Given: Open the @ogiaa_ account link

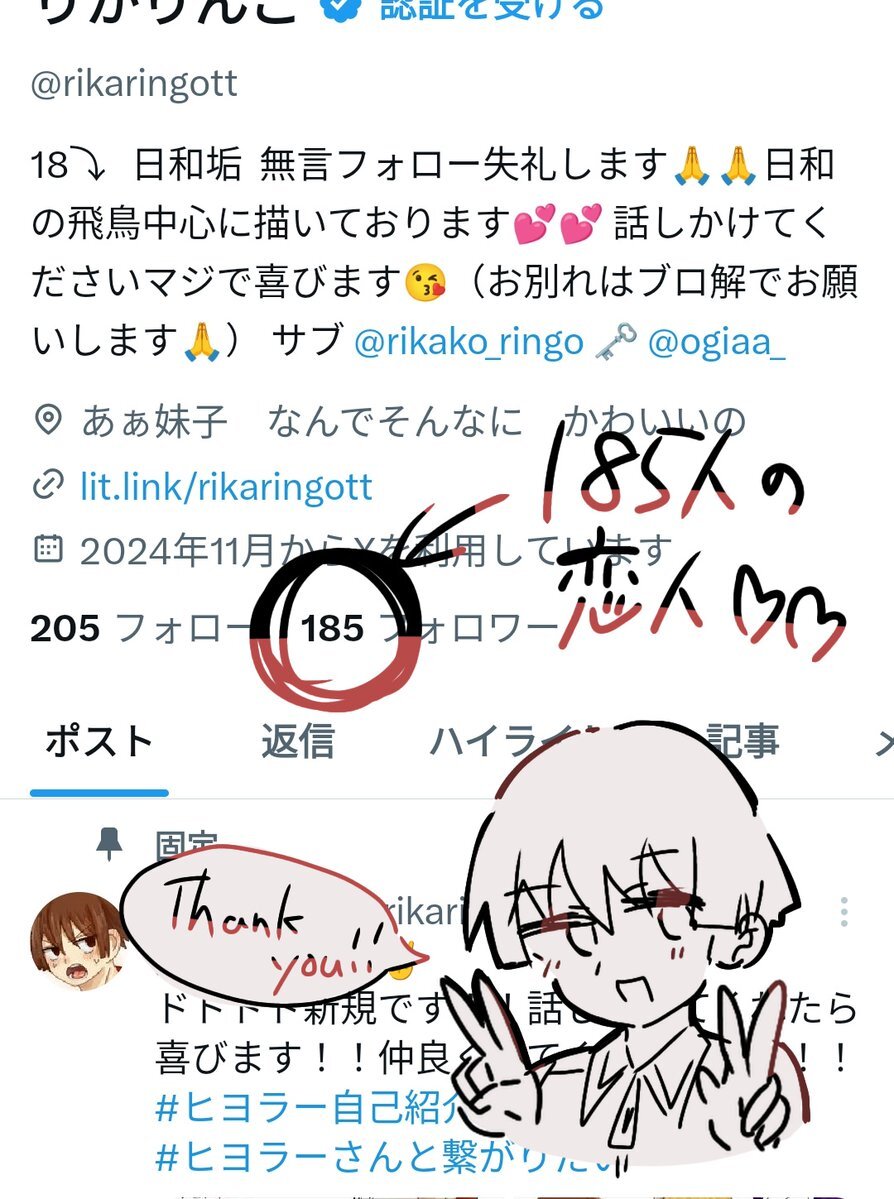Looking at the screenshot, I should pyautogui.click(x=717, y=342).
